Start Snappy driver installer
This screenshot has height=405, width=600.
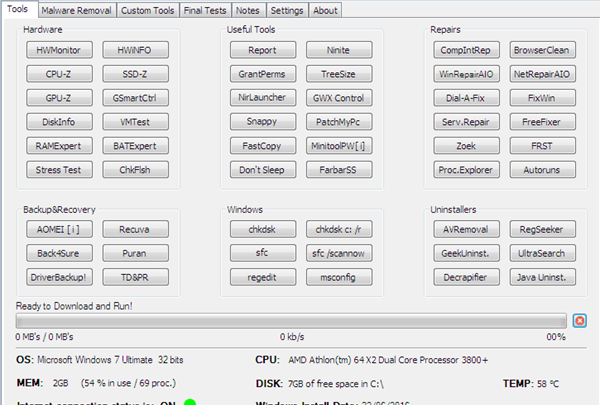click(x=263, y=122)
